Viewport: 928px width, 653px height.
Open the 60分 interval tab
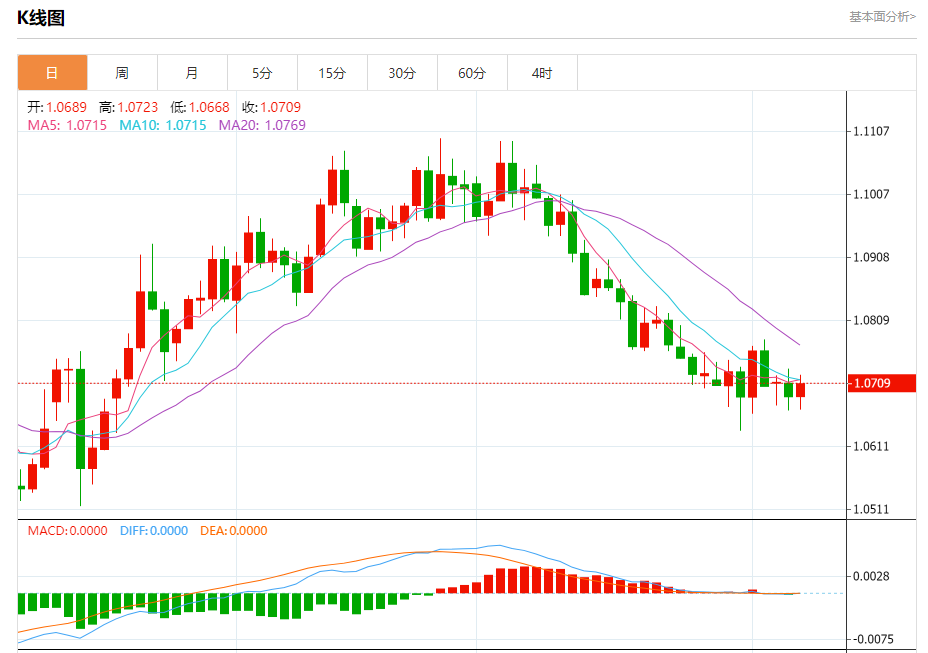point(472,73)
